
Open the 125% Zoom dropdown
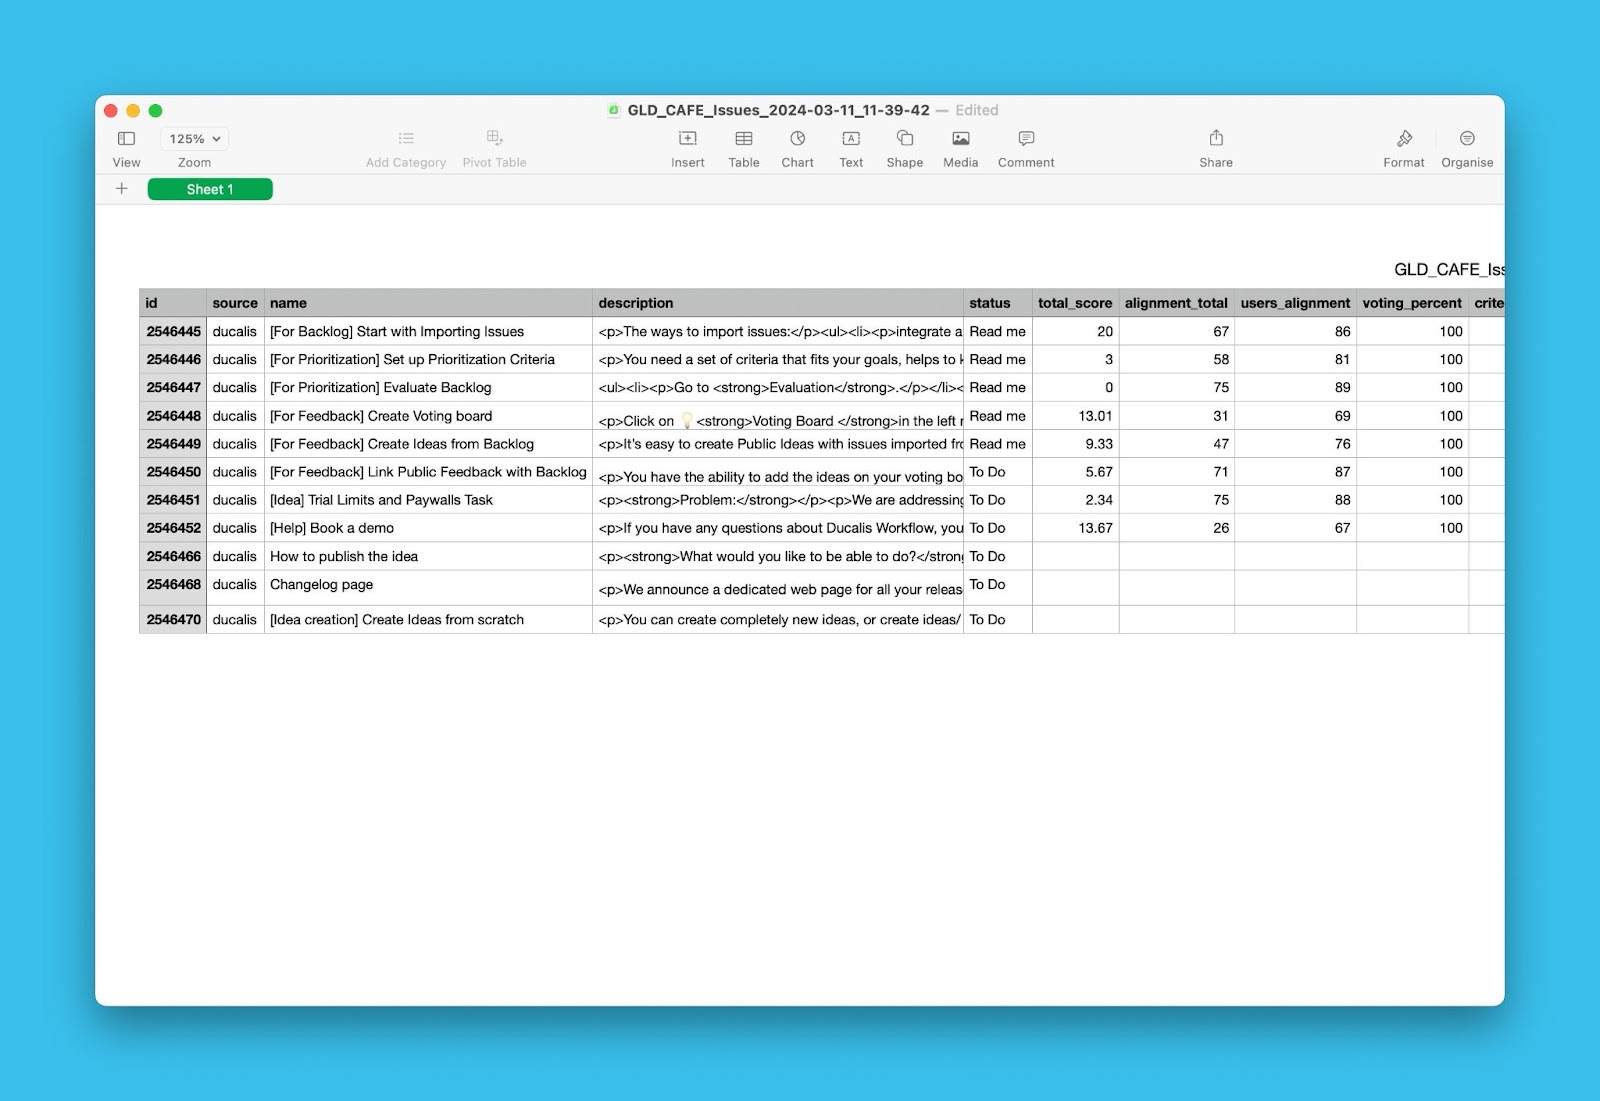point(193,139)
